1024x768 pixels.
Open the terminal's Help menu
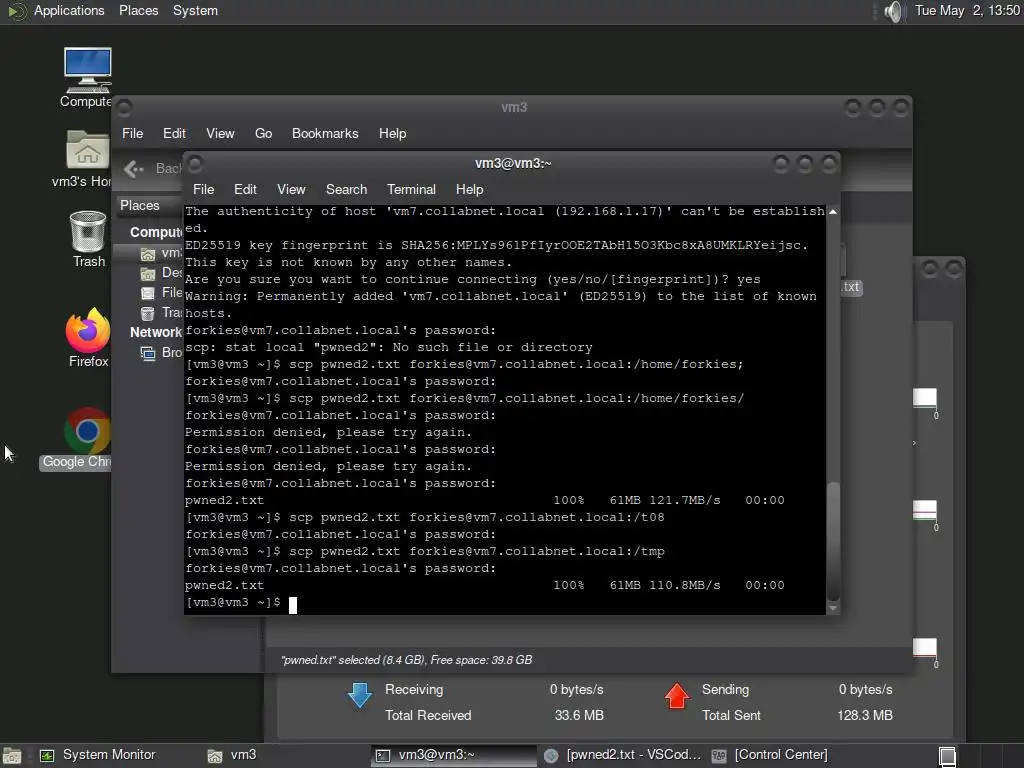pos(469,189)
